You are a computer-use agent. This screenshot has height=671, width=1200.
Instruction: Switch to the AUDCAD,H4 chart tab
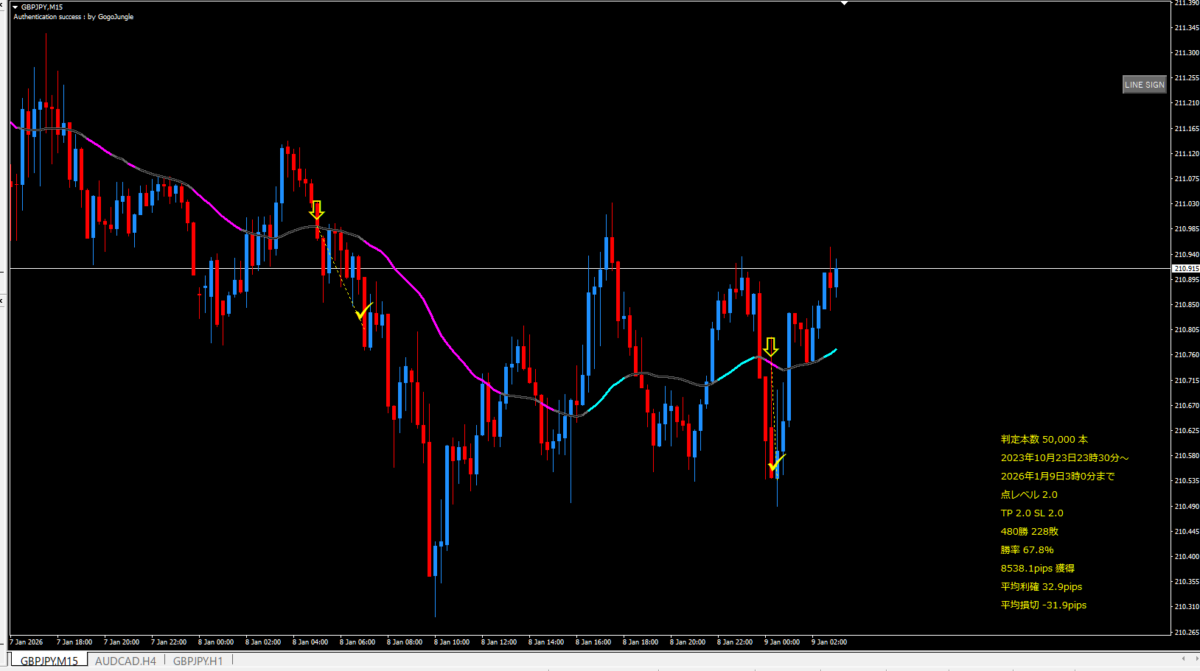pyautogui.click(x=125, y=661)
